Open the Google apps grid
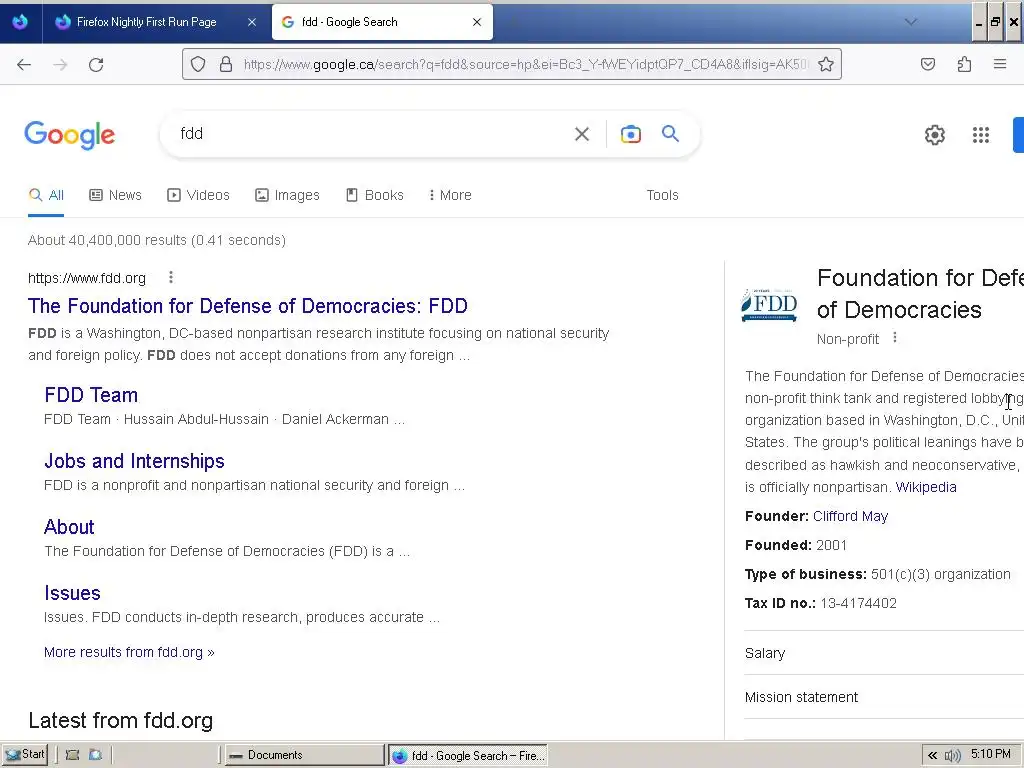The width and height of the screenshot is (1024, 768). point(980,135)
